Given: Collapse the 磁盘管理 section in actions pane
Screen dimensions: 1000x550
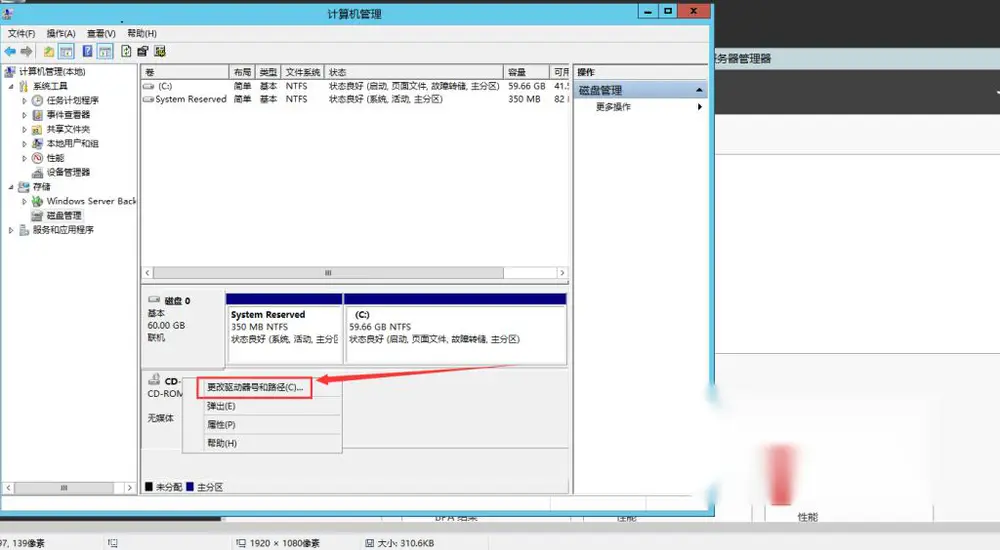Looking at the screenshot, I should [699, 90].
